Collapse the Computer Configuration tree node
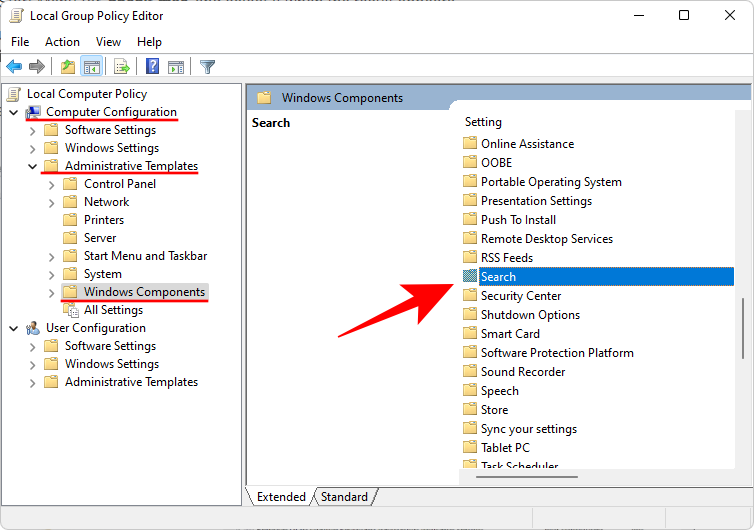This screenshot has width=754, height=530. 14,112
